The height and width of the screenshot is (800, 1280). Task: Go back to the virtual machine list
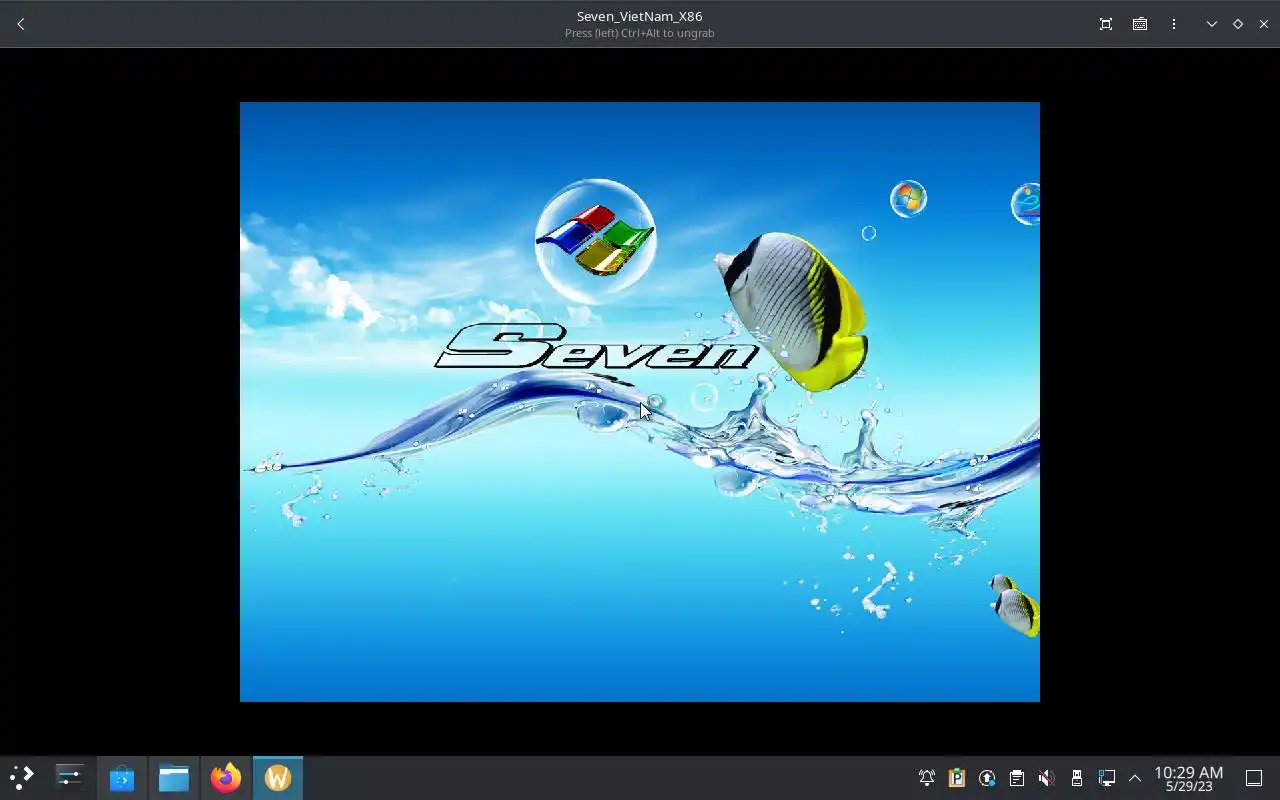21,24
